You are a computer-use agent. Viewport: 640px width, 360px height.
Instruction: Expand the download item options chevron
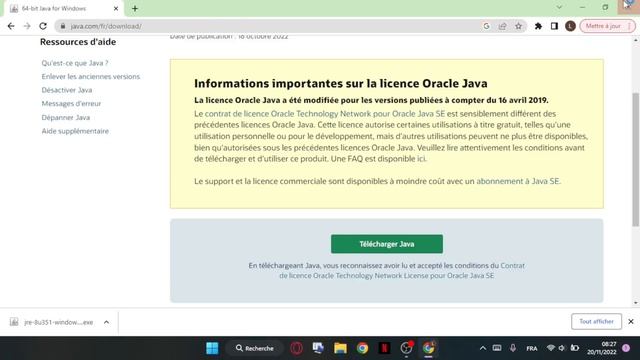(x=107, y=322)
